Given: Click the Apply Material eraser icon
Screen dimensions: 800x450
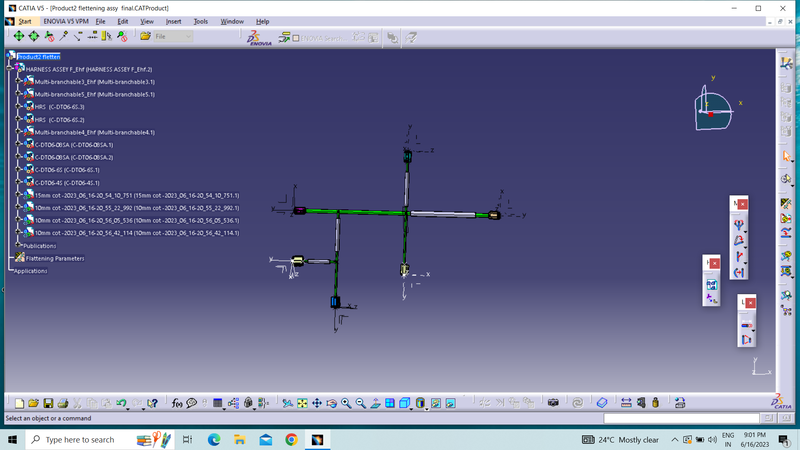Looking at the screenshot, I should pyautogui.click(x=602, y=404).
